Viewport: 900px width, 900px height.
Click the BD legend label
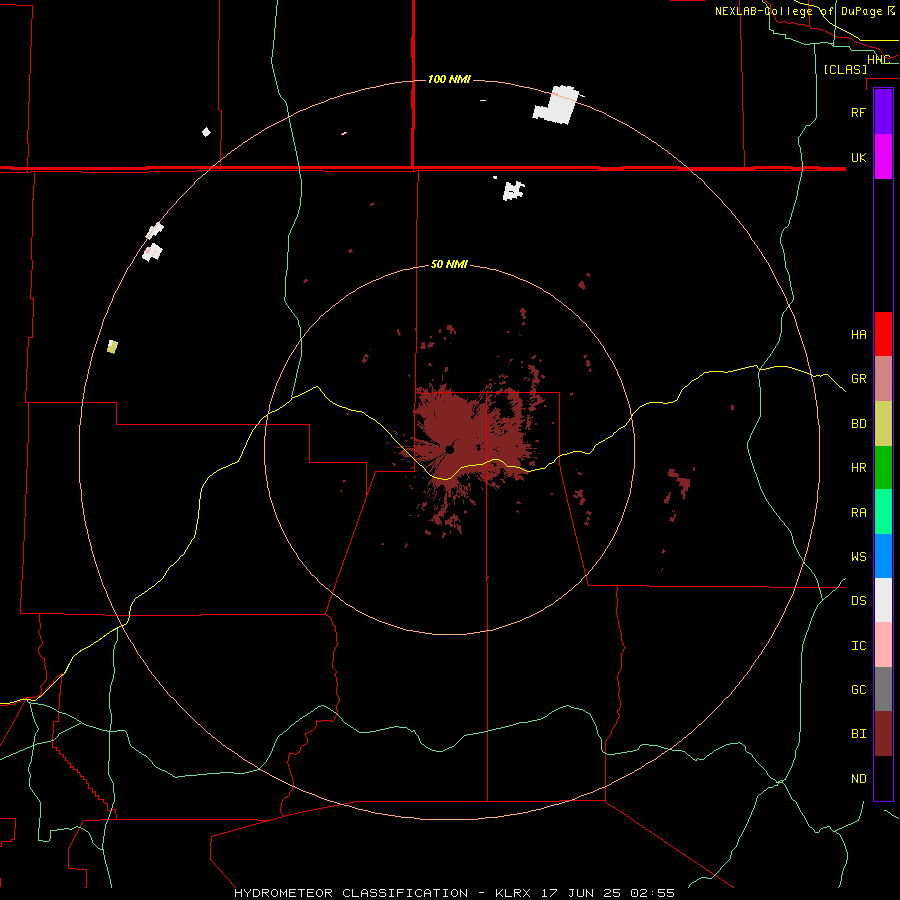tap(858, 424)
